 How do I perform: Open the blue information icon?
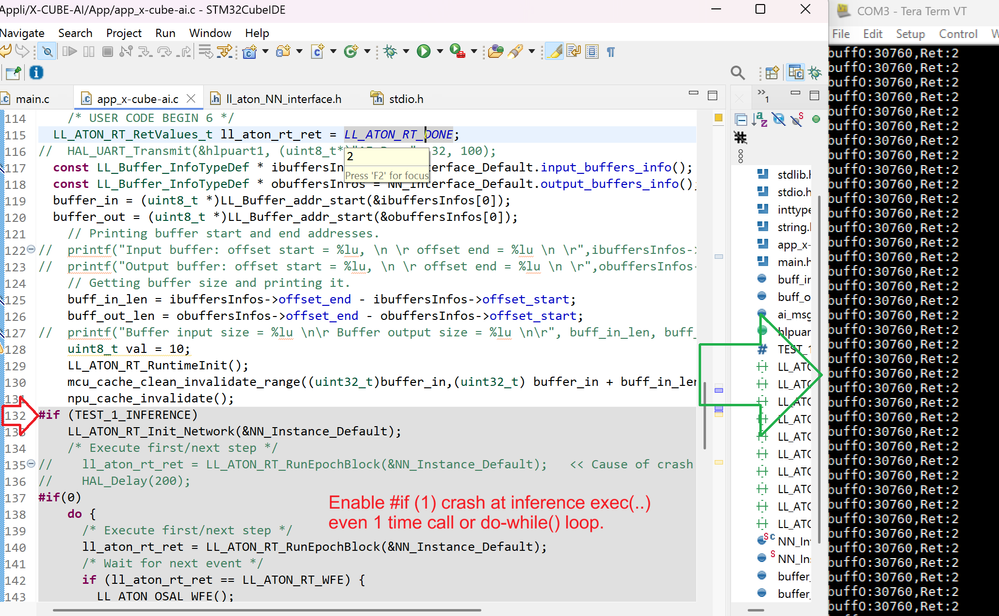click(x=36, y=73)
